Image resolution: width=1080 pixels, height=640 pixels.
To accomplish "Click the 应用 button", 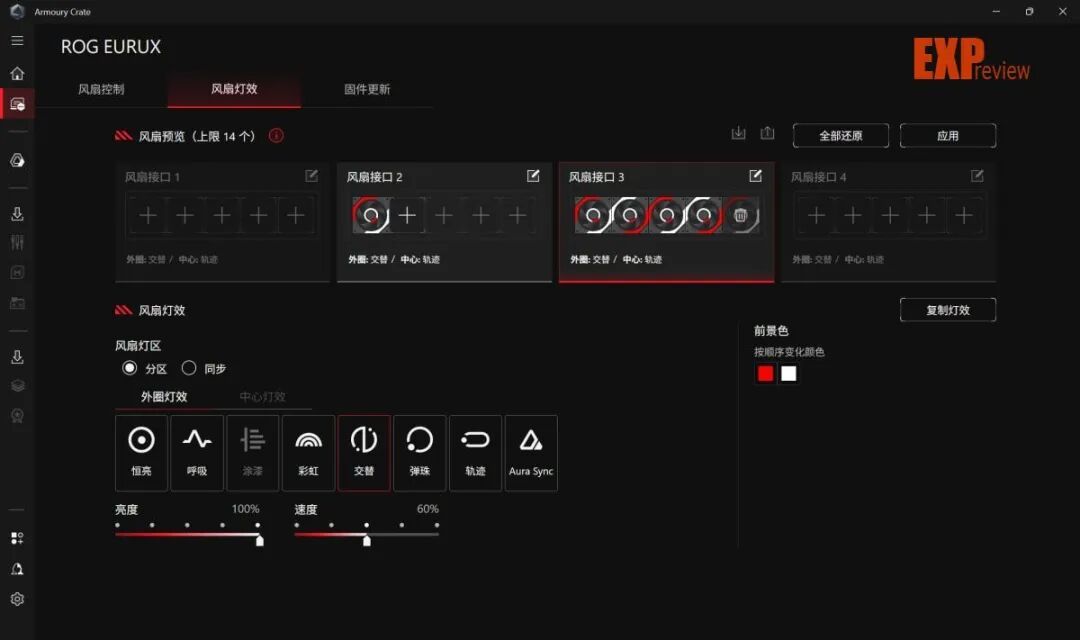I will click(948, 136).
